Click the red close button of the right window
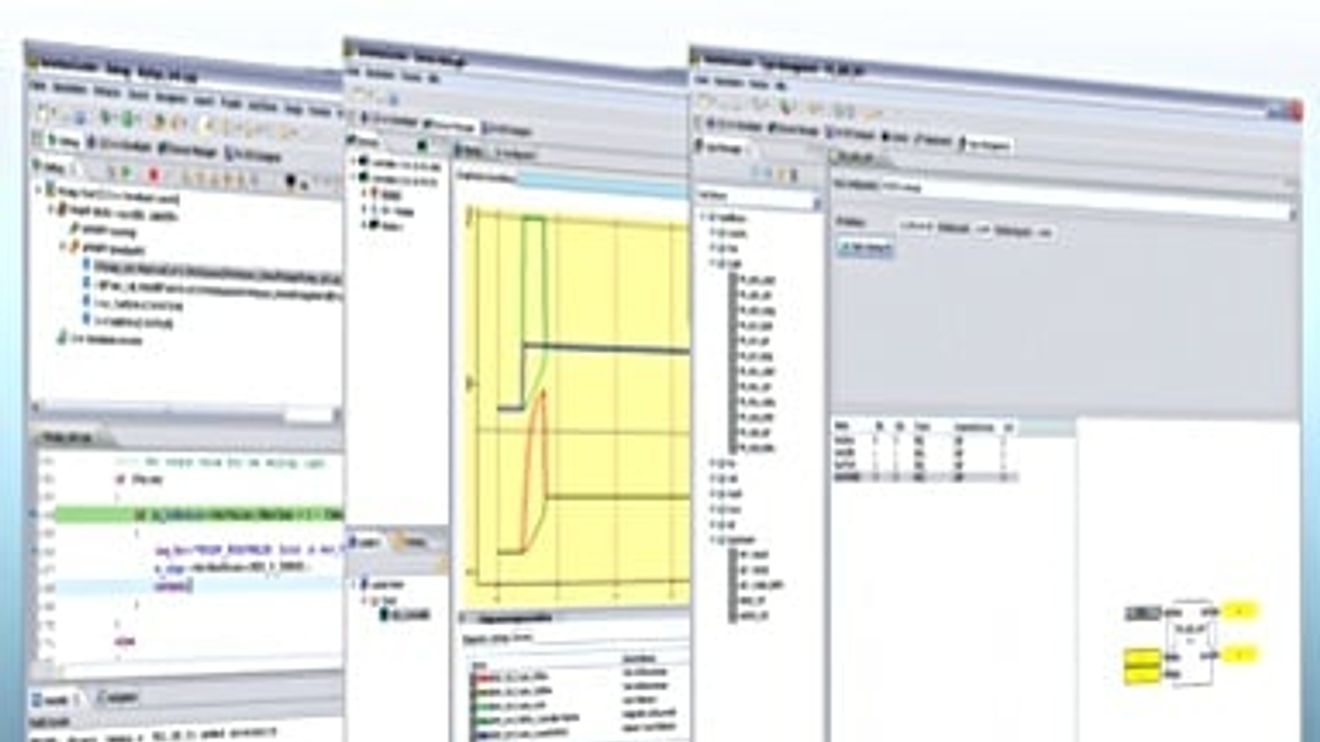The width and height of the screenshot is (1320, 742). 1296,110
